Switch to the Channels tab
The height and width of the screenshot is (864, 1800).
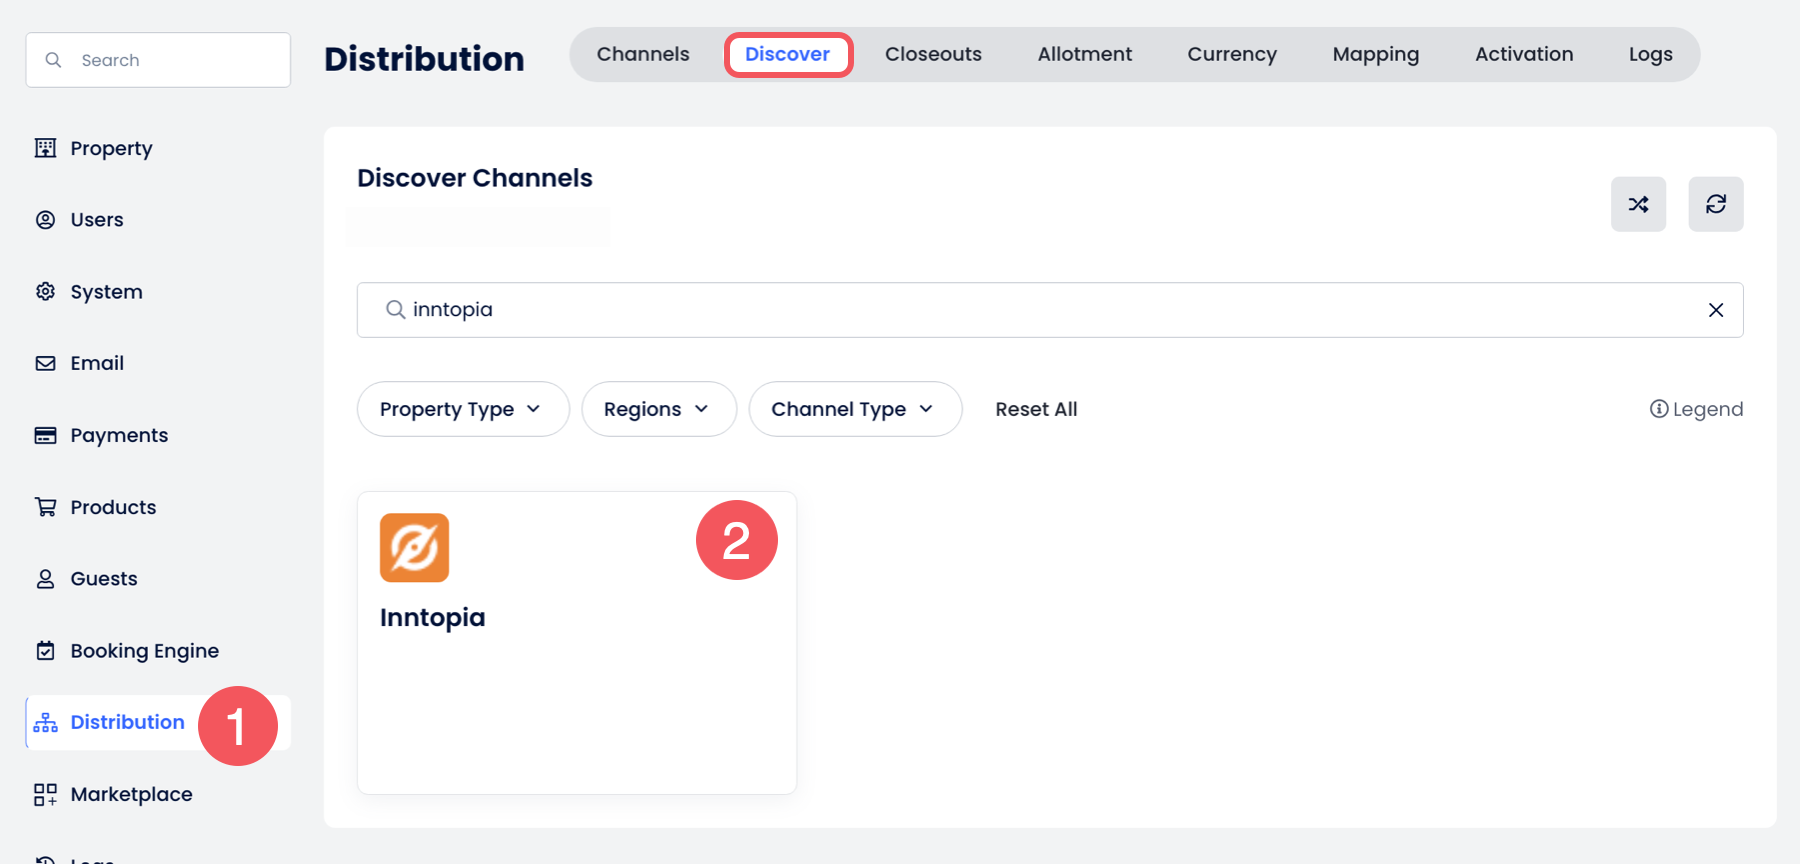(x=643, y=54)
